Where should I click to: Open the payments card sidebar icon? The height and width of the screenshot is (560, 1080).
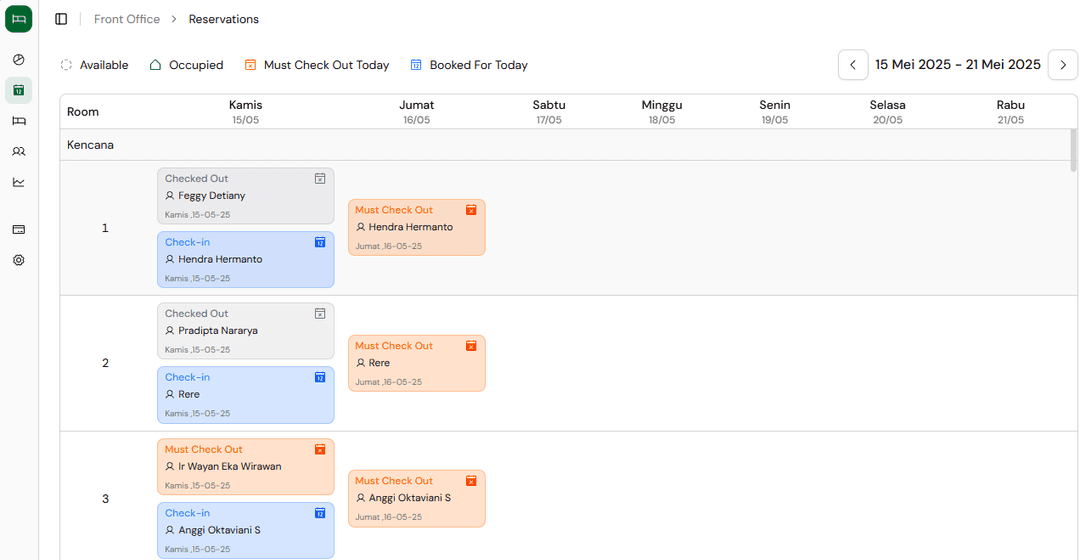(x=19, y=229)
